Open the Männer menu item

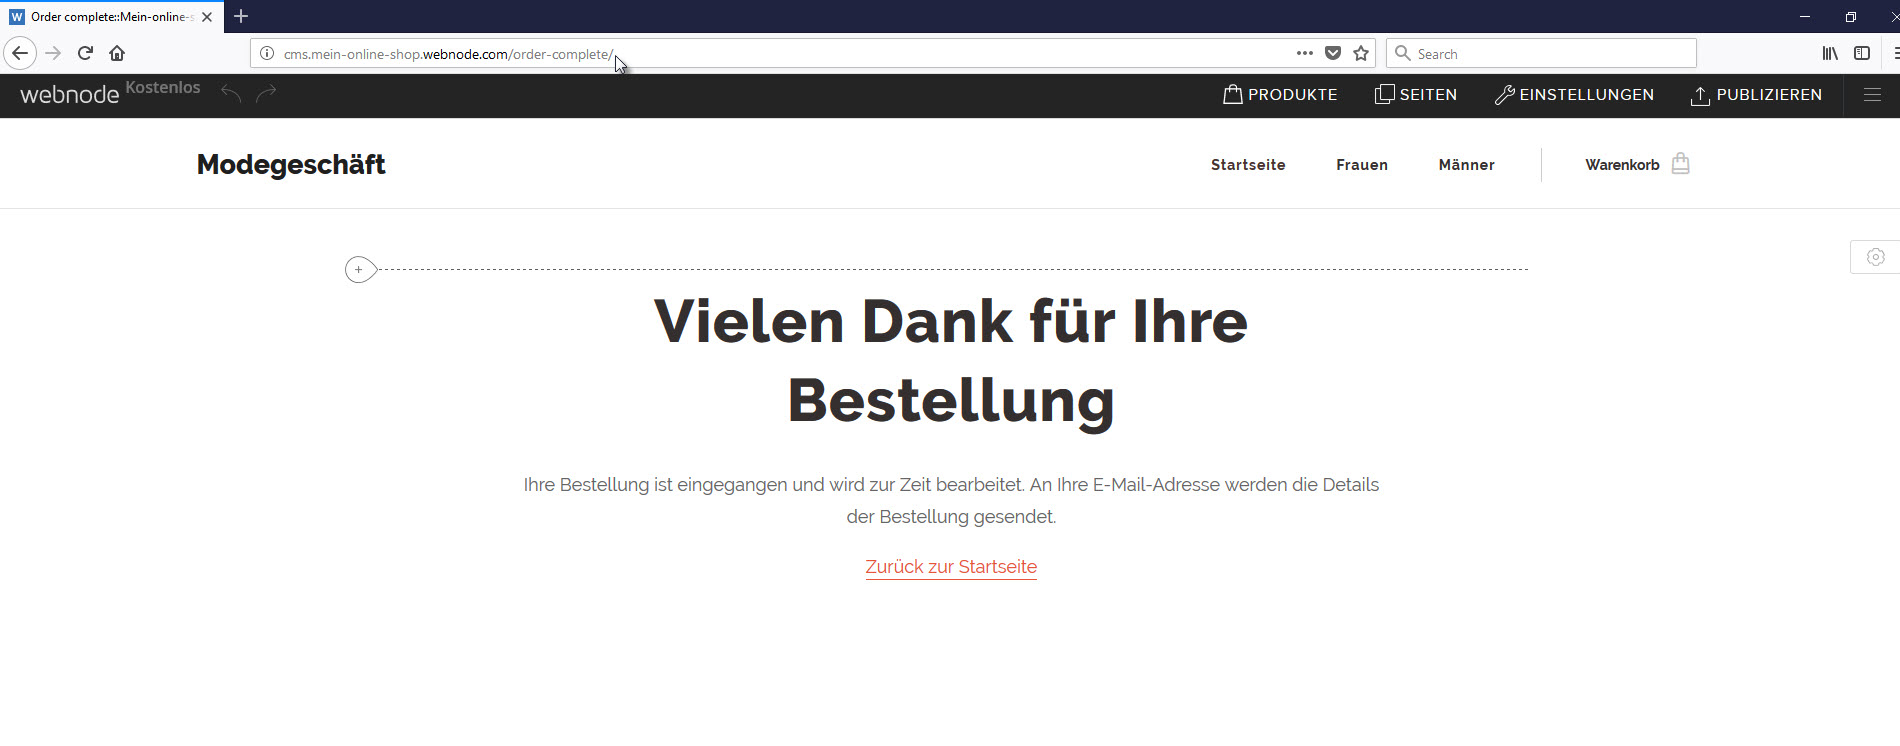click(x=1466, y=165)
